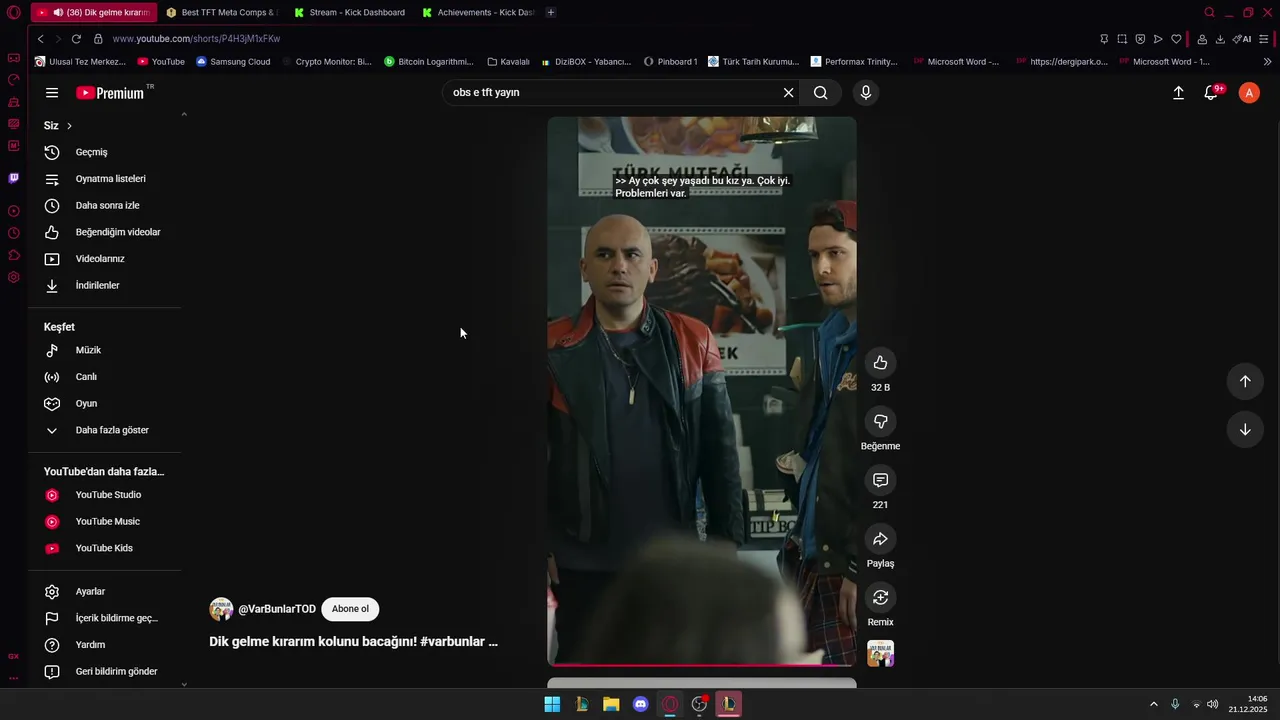Screen dimensions: 1280x720
Task: Open a new browser tab with plus
Action: 551,12
